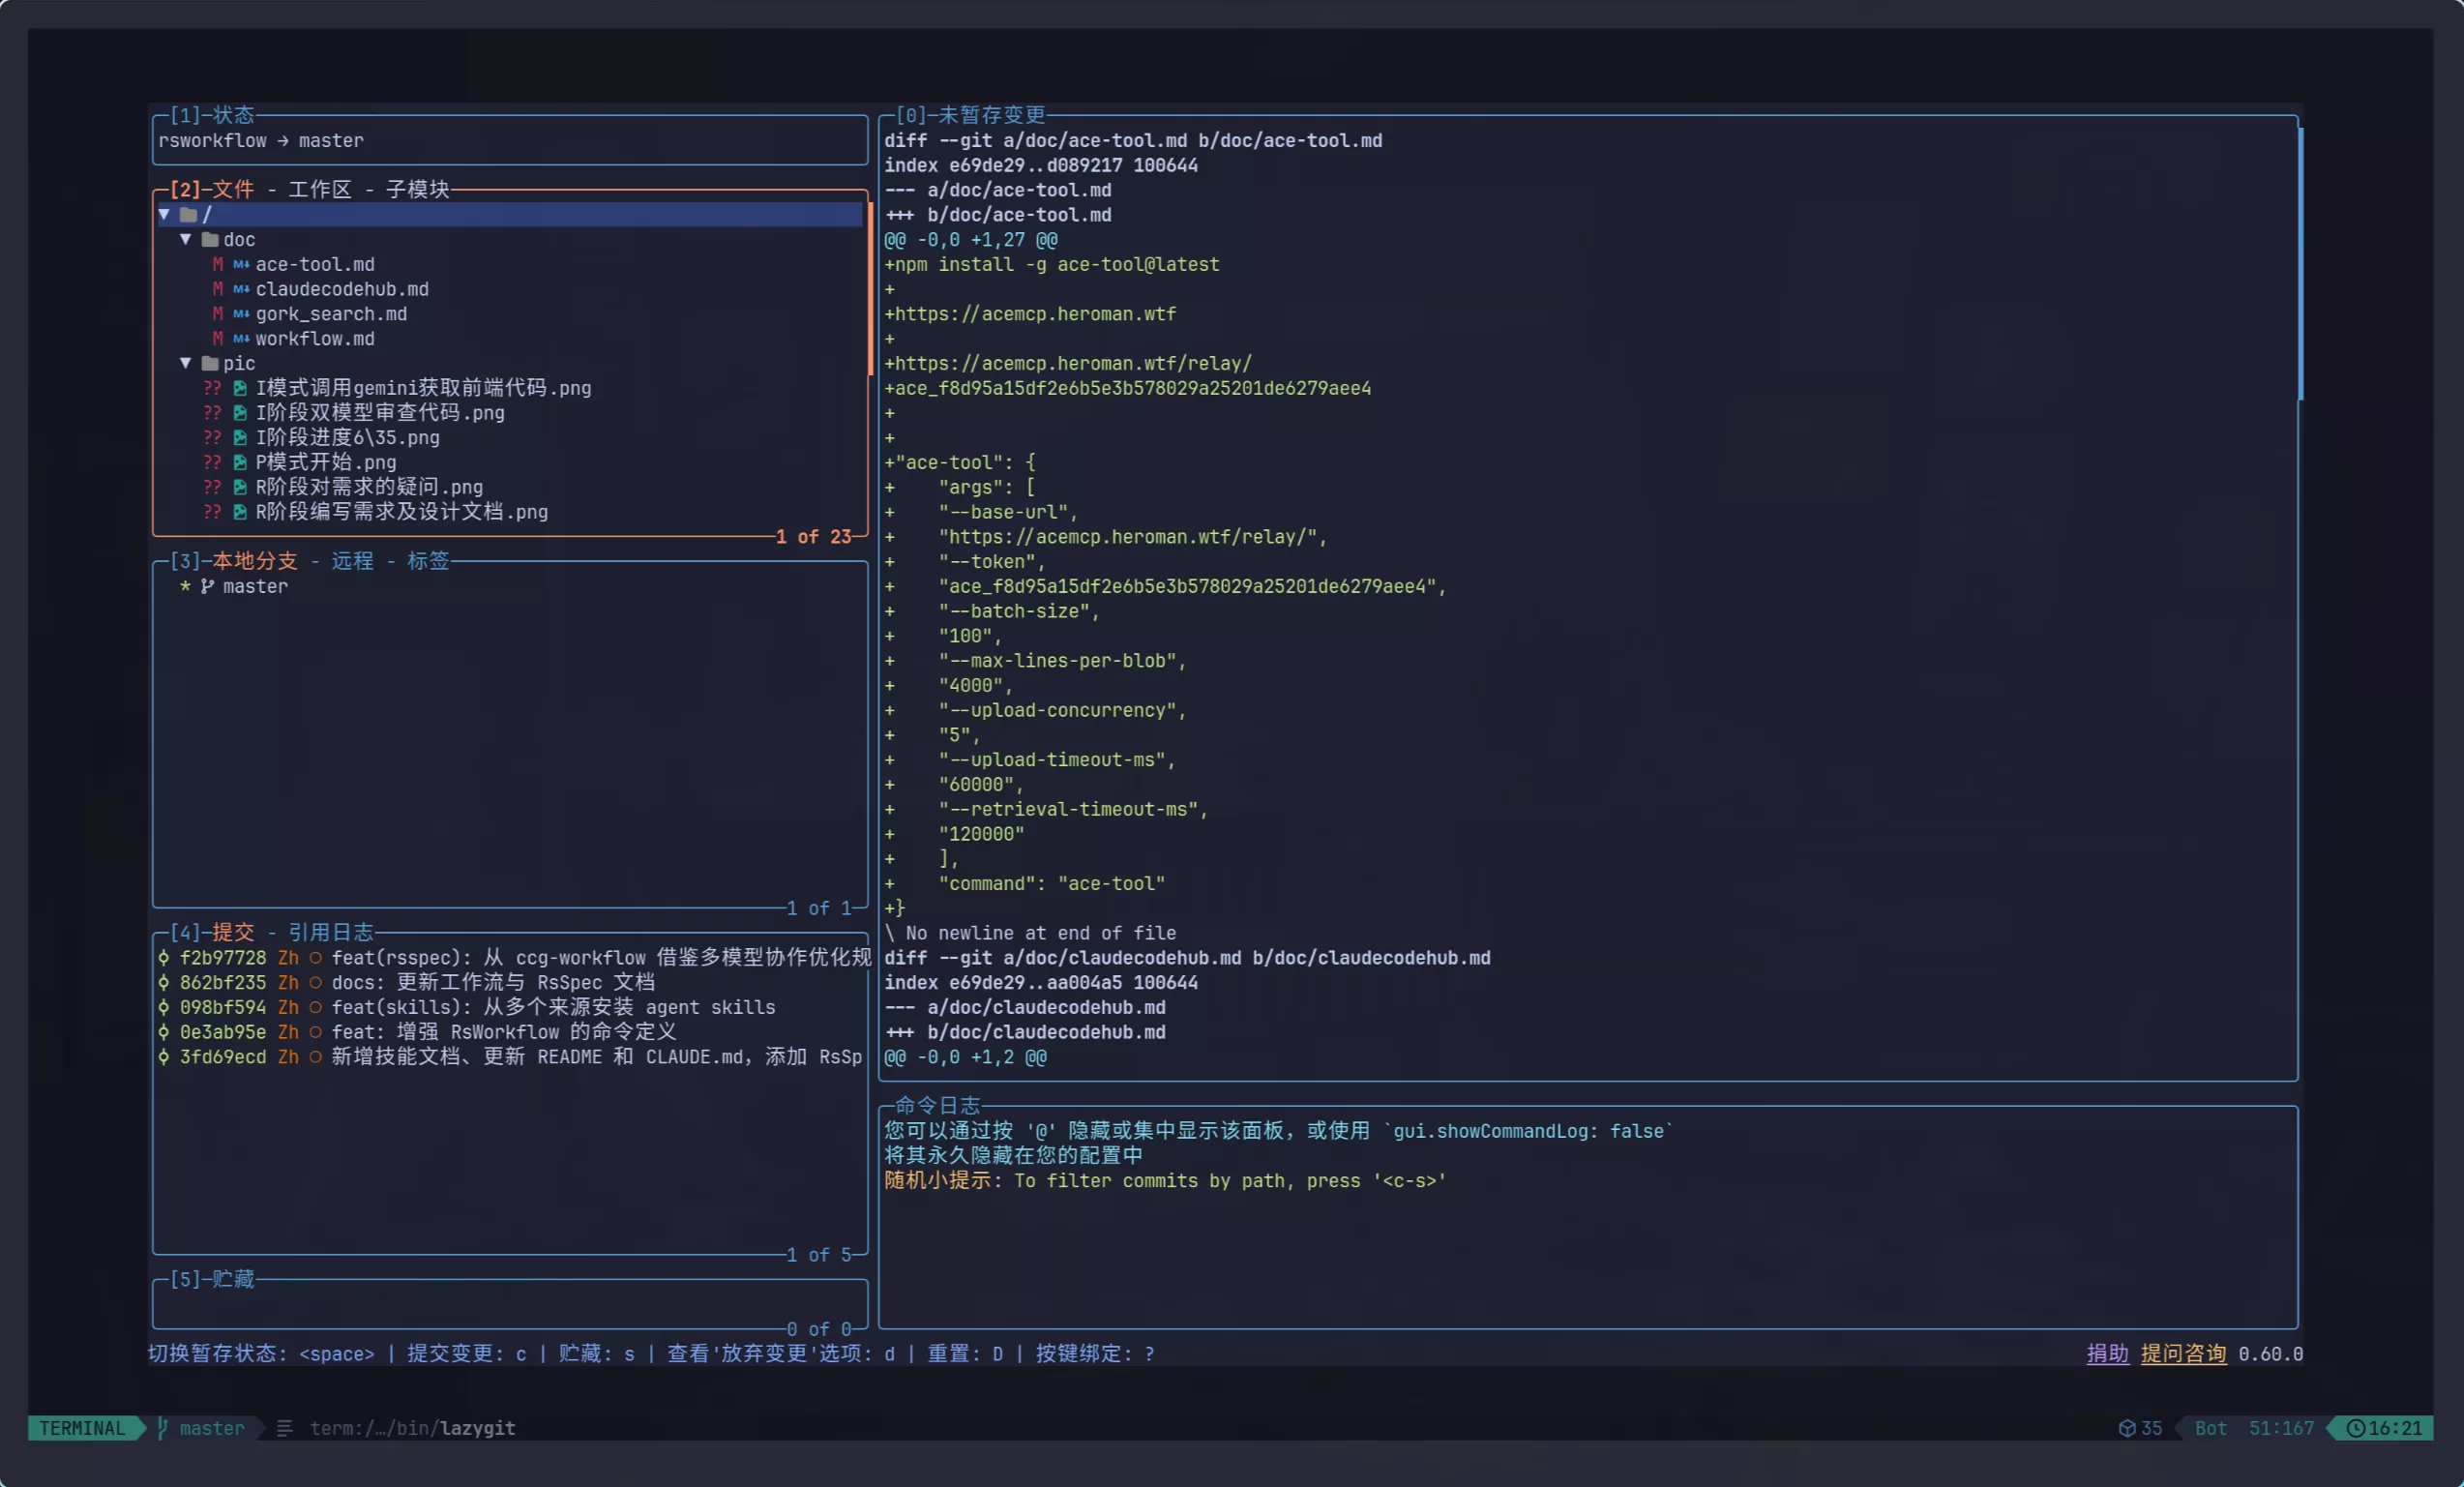This screenshot has width=2464, height=1487.
Task: Collapse the root folder tree arrow
Action: pyautogui.click(x=164, y=215)
